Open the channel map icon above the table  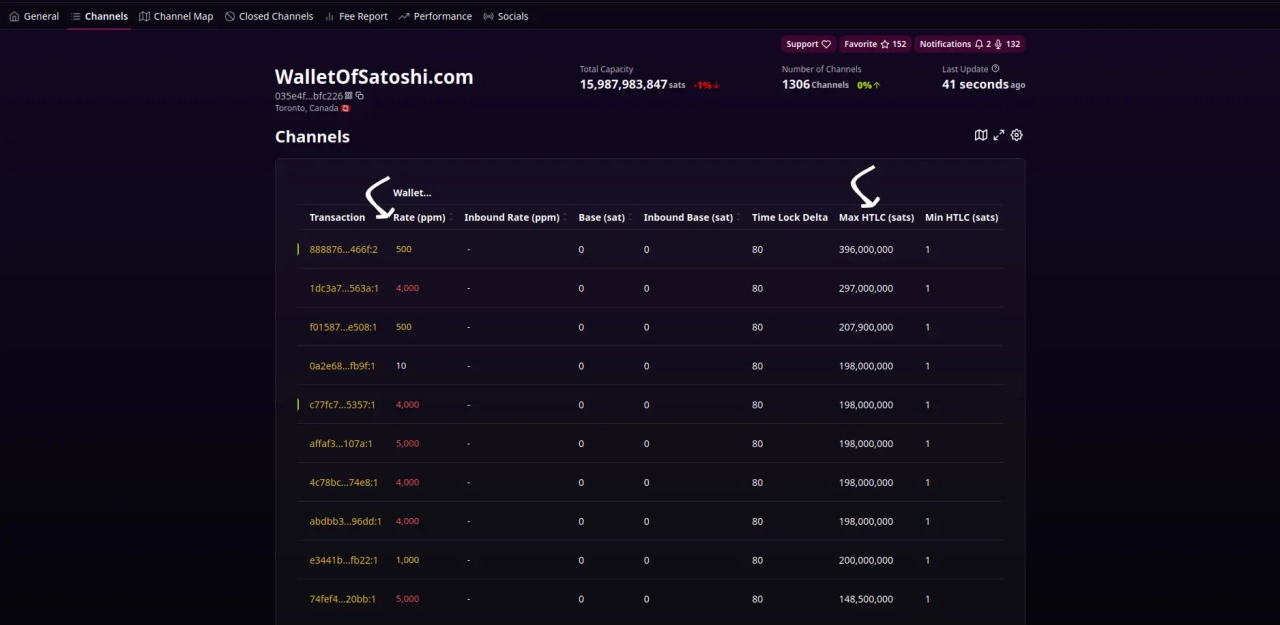tap(980, 135)
